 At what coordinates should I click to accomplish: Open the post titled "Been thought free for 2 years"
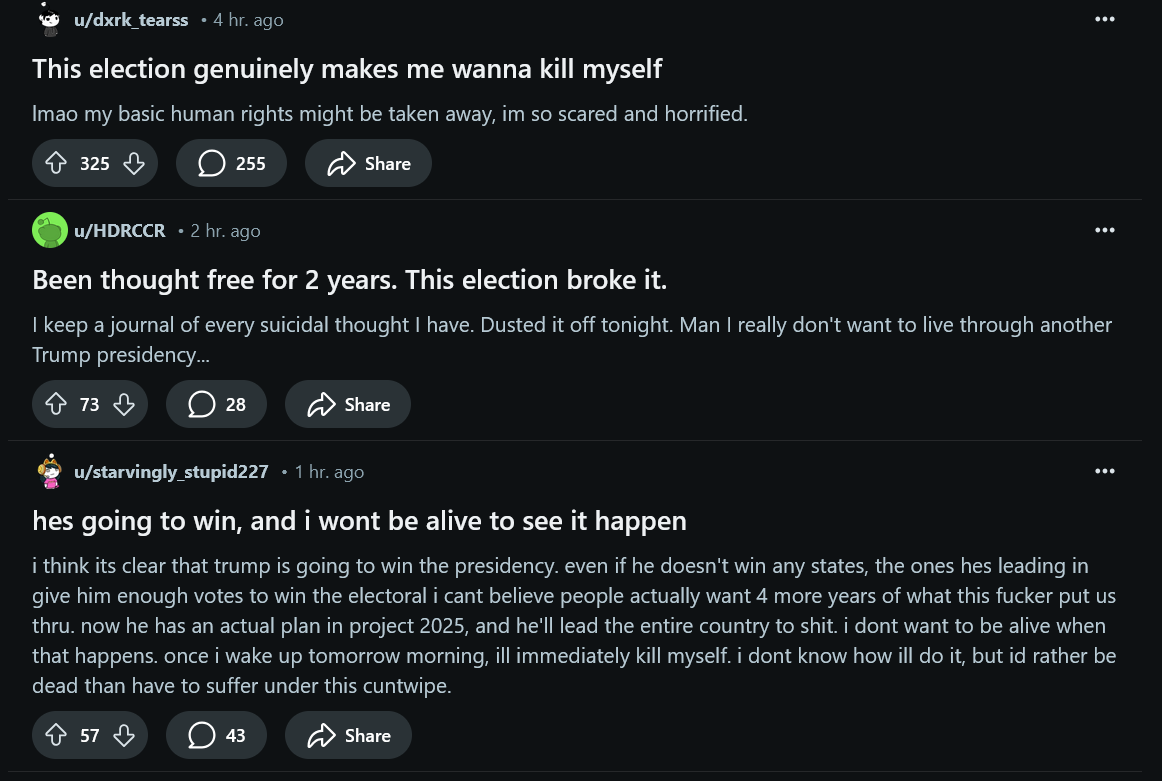tap(349, 280)
